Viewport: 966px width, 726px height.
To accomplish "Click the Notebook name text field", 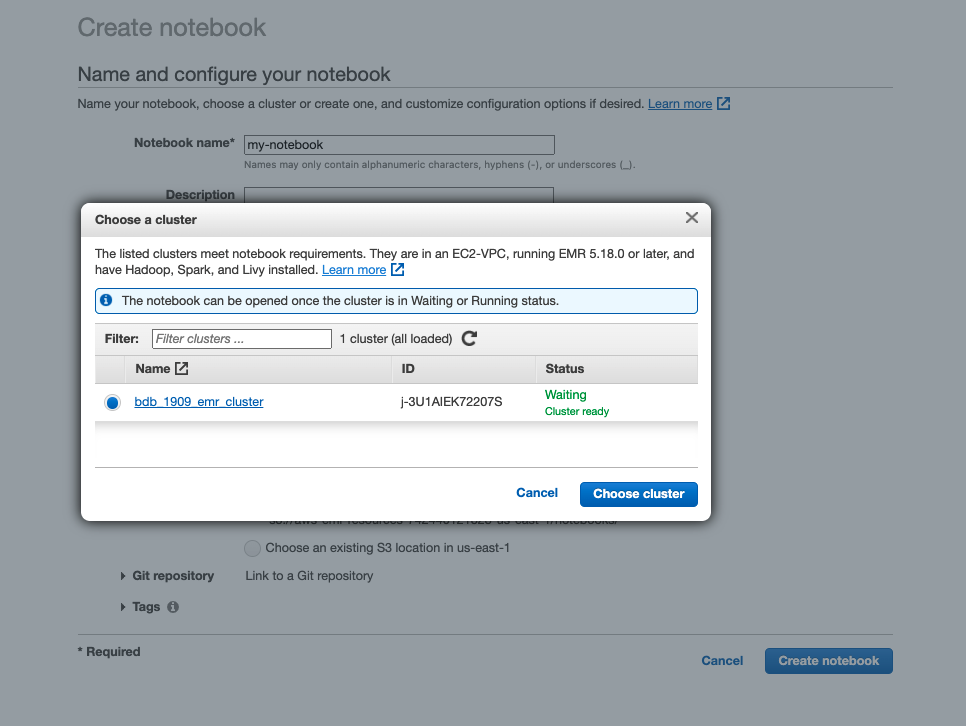I will pyautogui.click(x=399, y=145).
